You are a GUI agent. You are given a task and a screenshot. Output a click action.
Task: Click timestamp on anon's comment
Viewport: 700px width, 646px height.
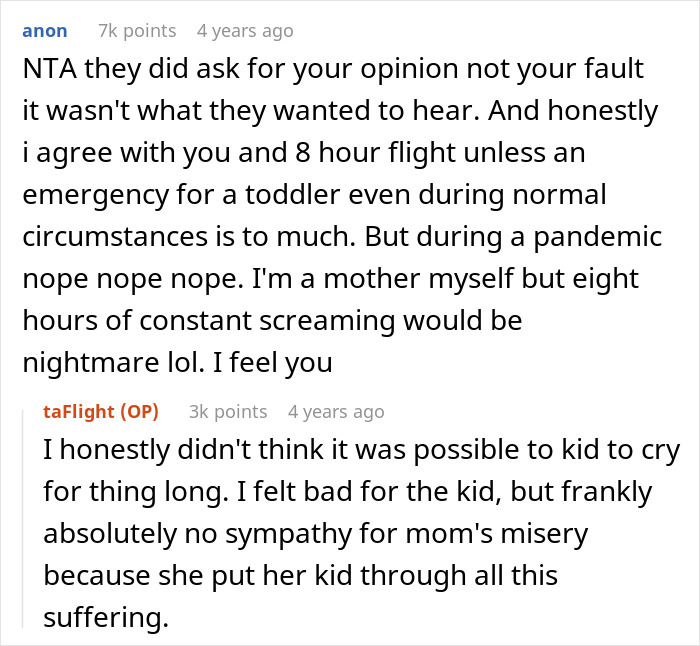click(245, 31)
